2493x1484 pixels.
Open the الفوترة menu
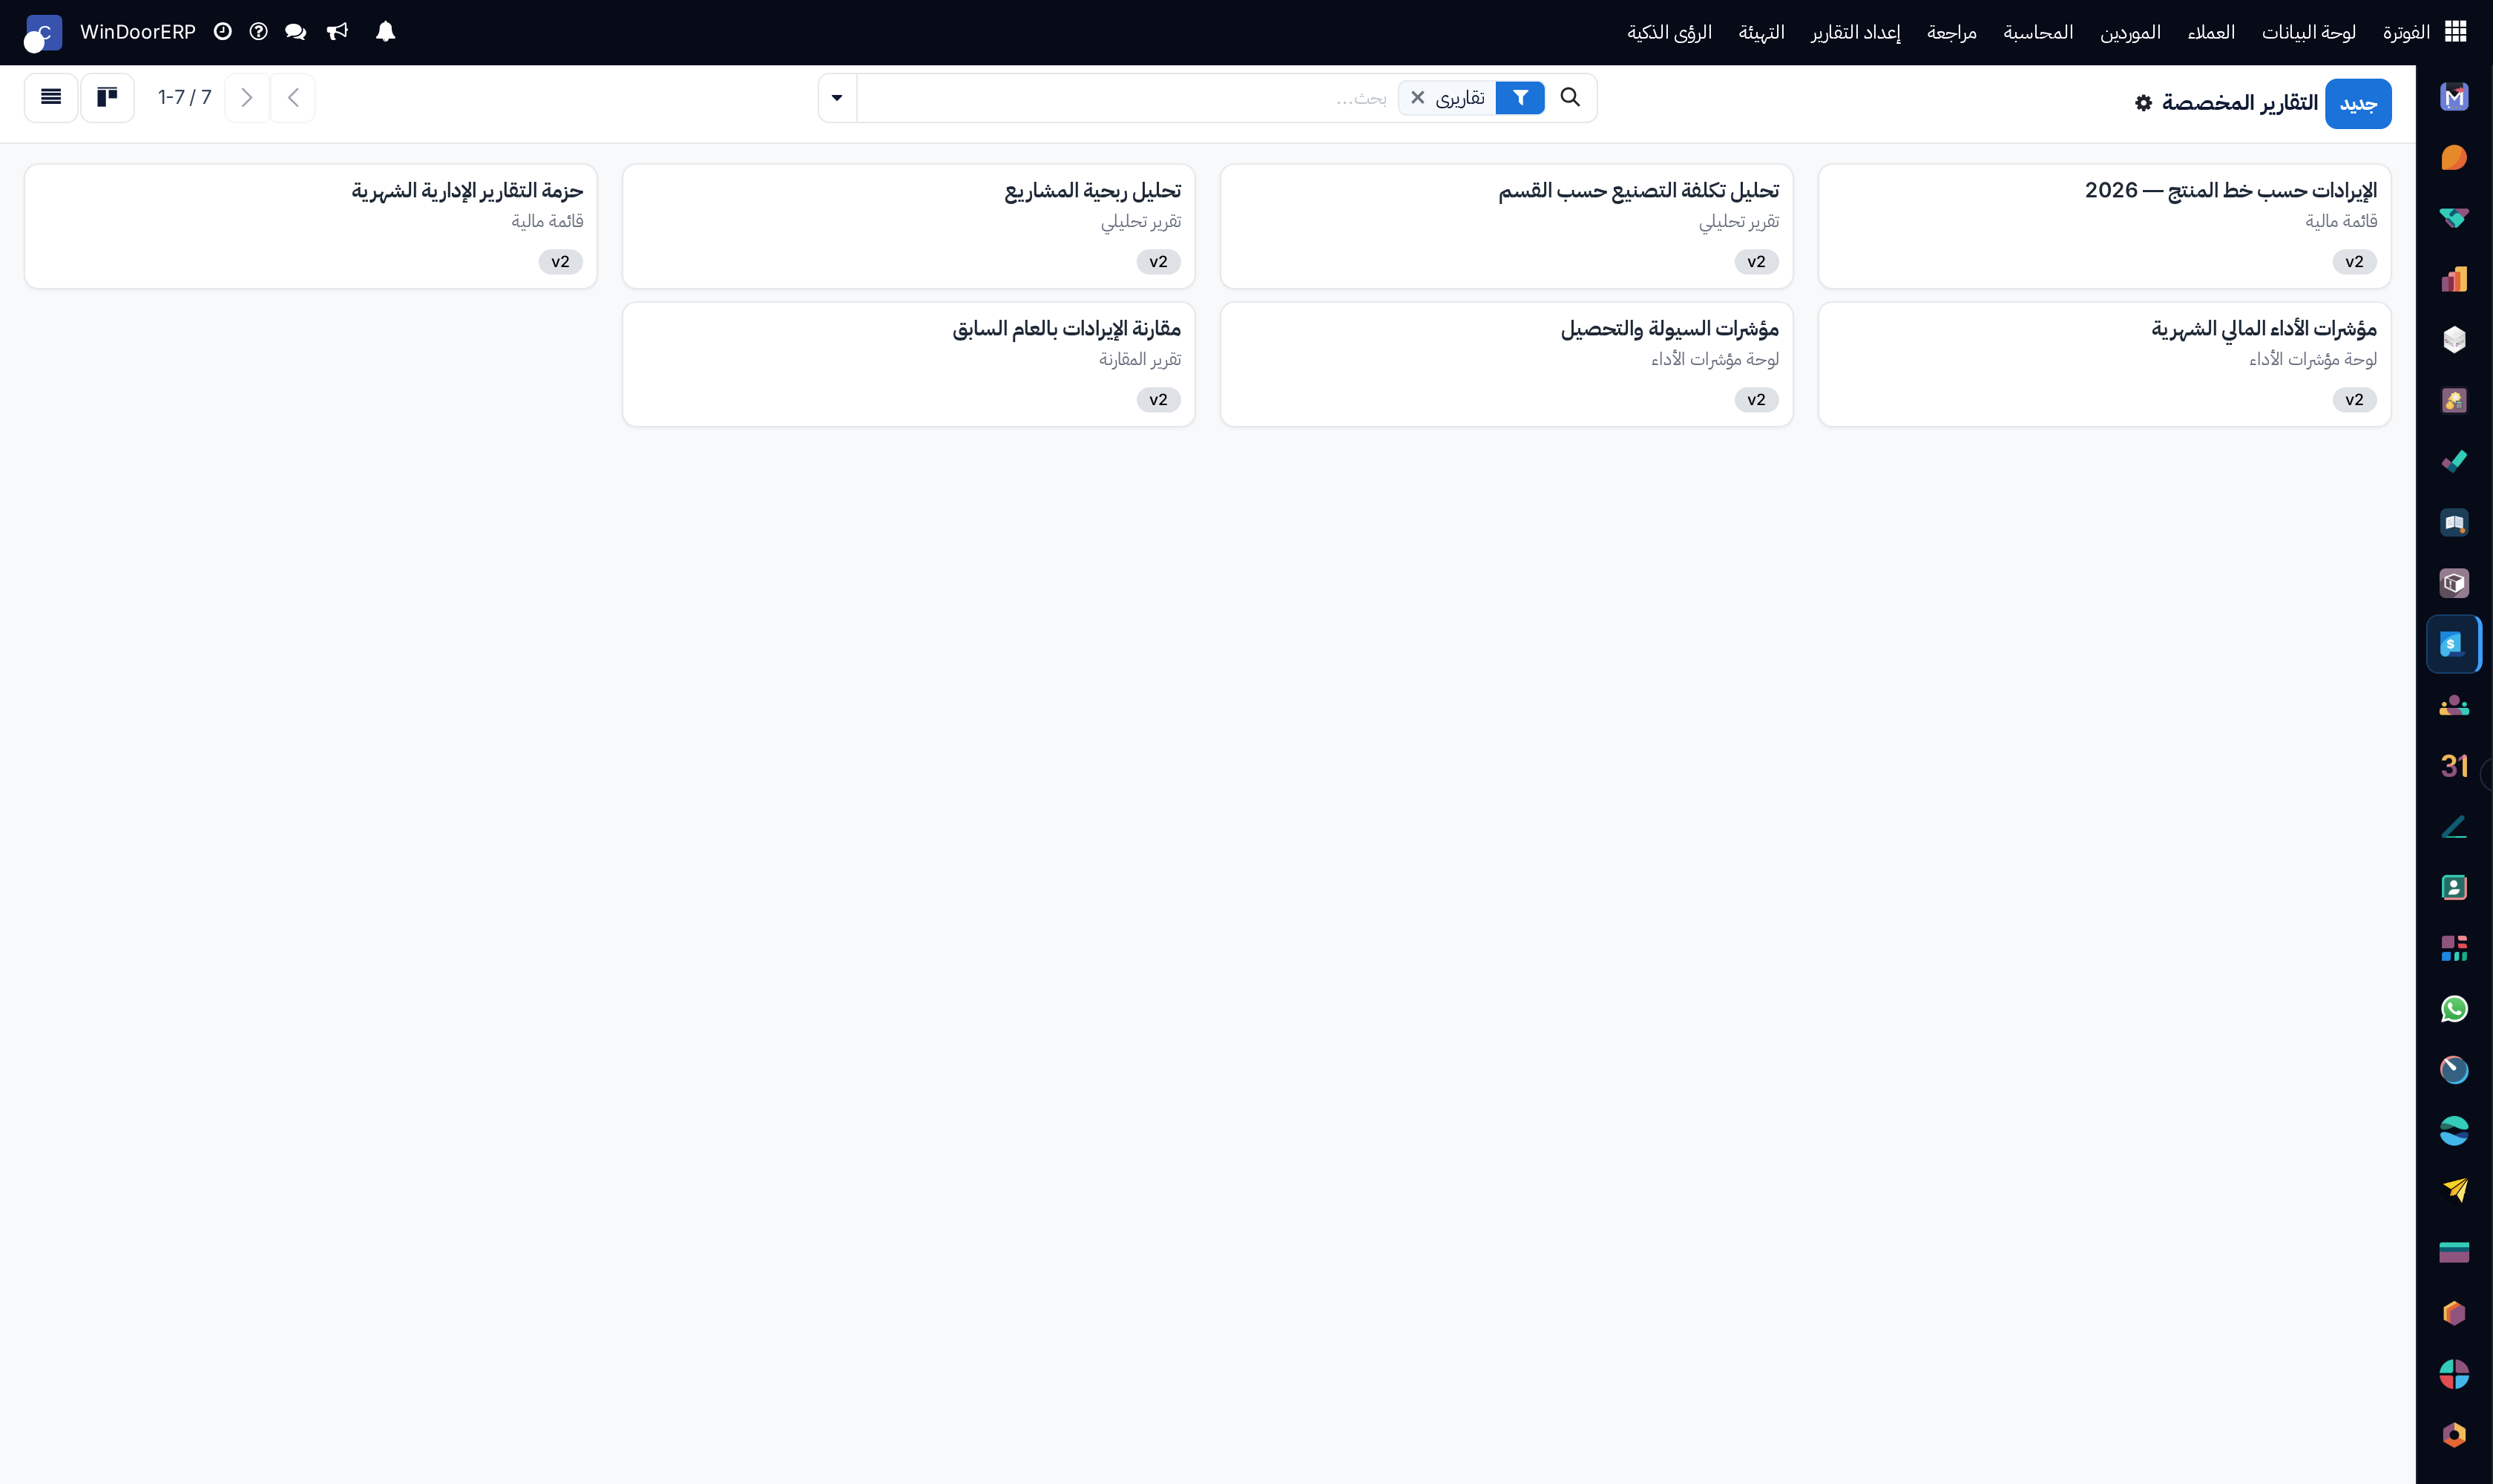2406,32
